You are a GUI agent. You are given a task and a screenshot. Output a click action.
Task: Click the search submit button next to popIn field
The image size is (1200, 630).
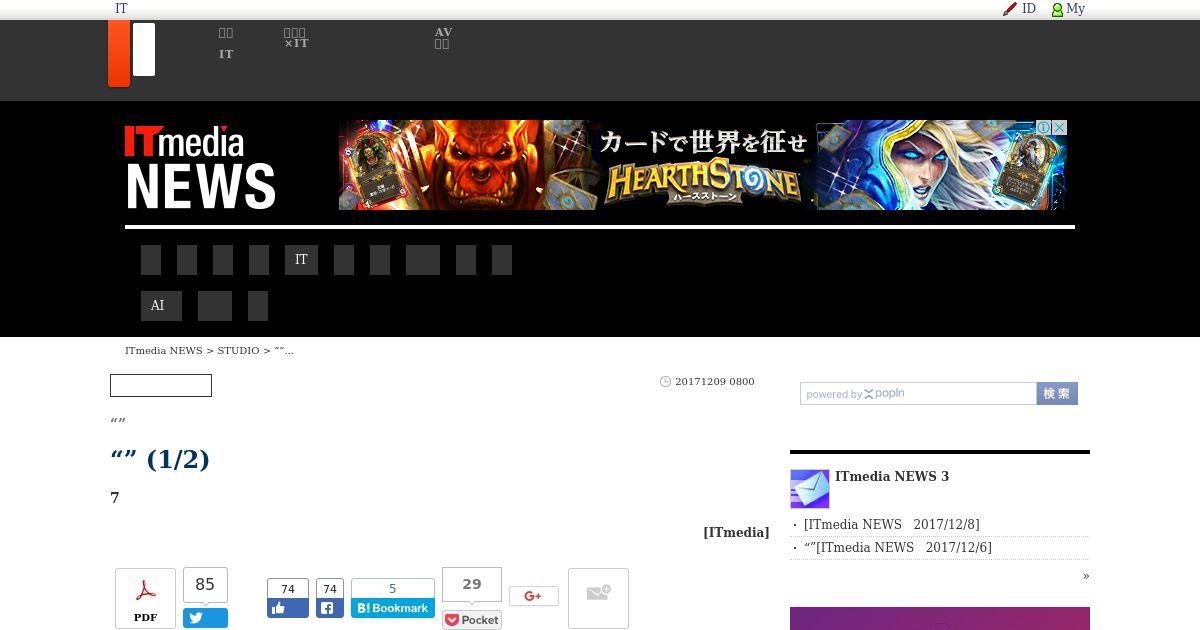coord(1057,394)
